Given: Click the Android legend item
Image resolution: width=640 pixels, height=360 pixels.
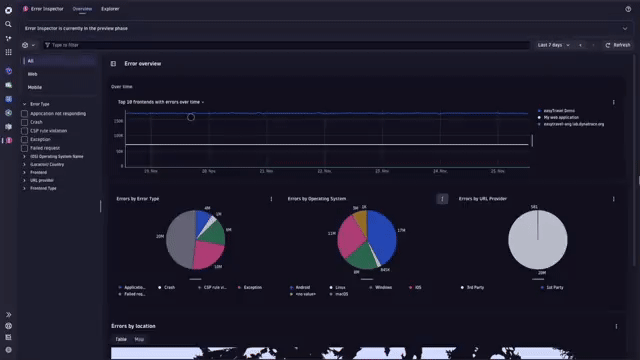Looking at the screenshot, I should 300,288.
